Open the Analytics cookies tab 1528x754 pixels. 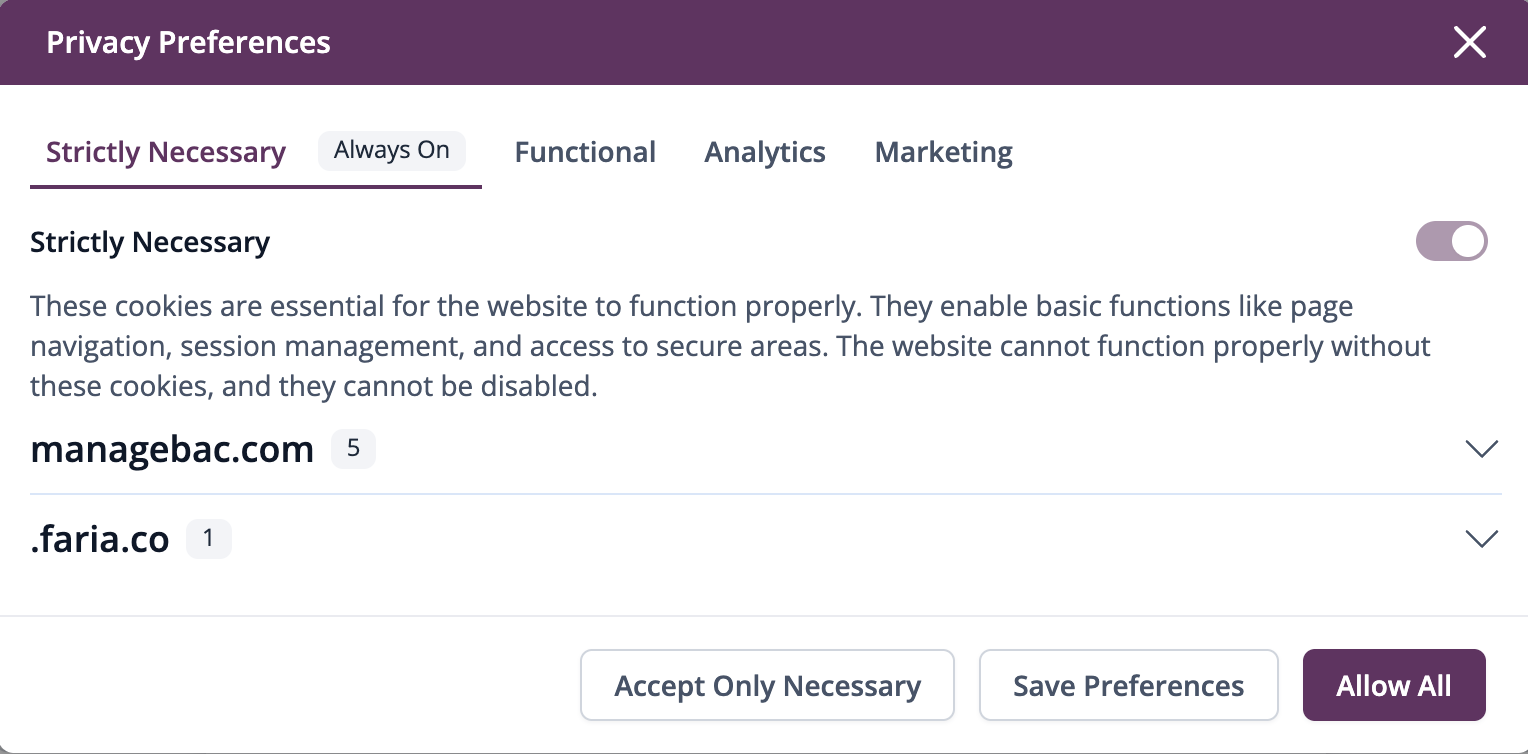coord(765,152)
